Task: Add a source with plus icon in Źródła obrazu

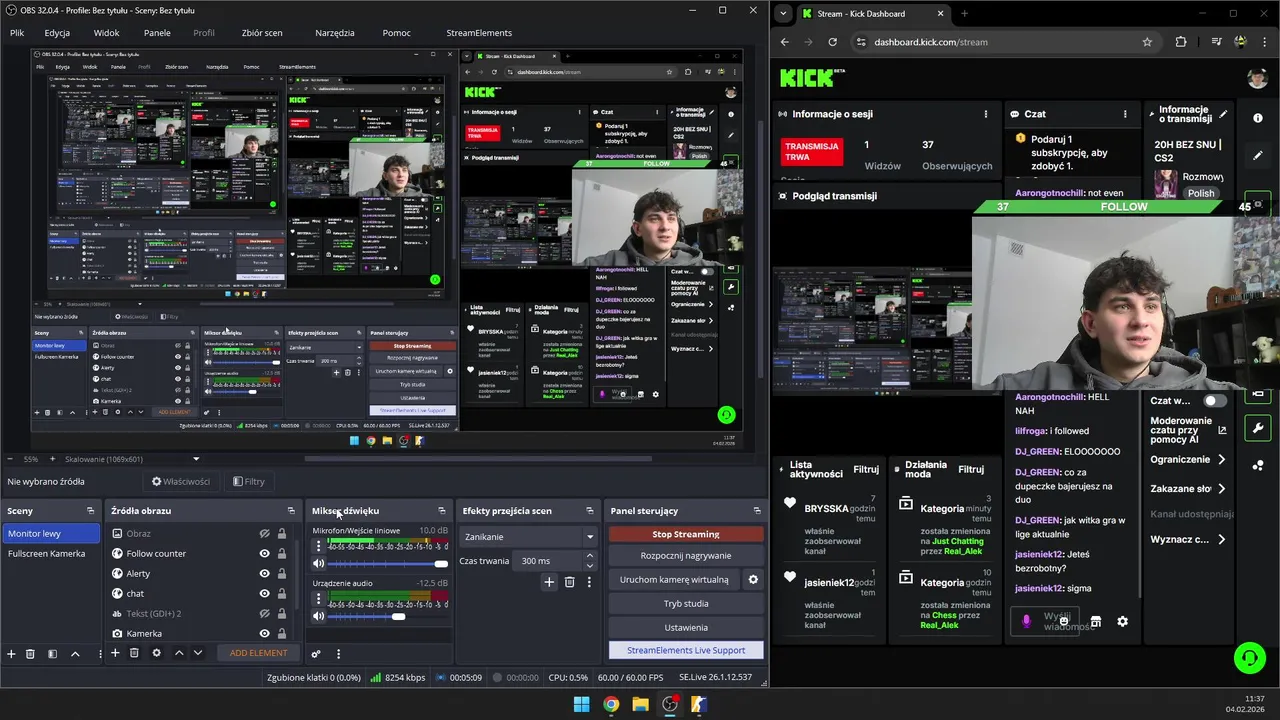Action: coord(115,653)
